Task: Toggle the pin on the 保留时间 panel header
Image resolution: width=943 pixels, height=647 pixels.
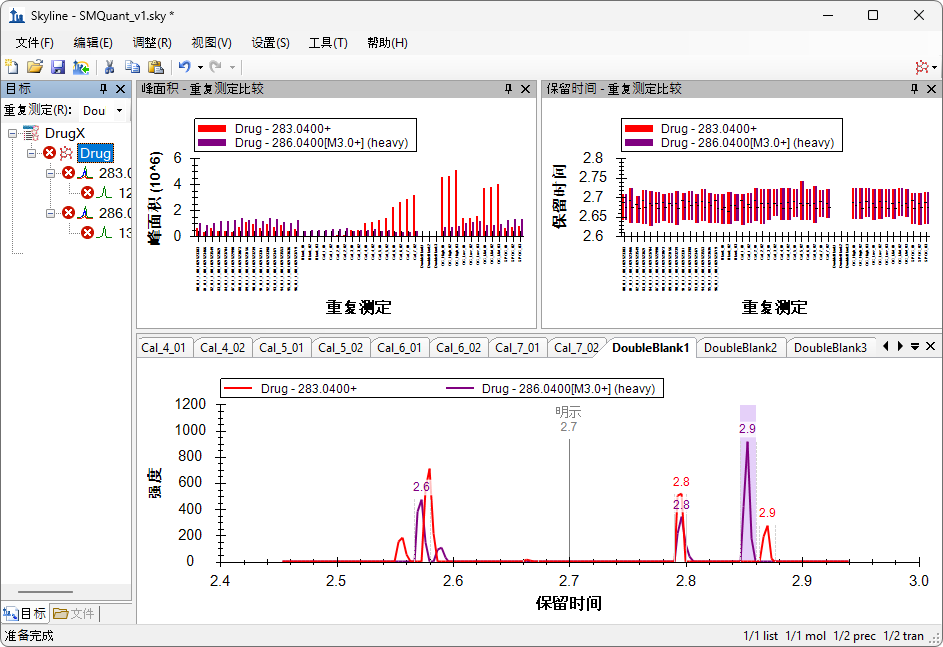Action: point(914,89)
